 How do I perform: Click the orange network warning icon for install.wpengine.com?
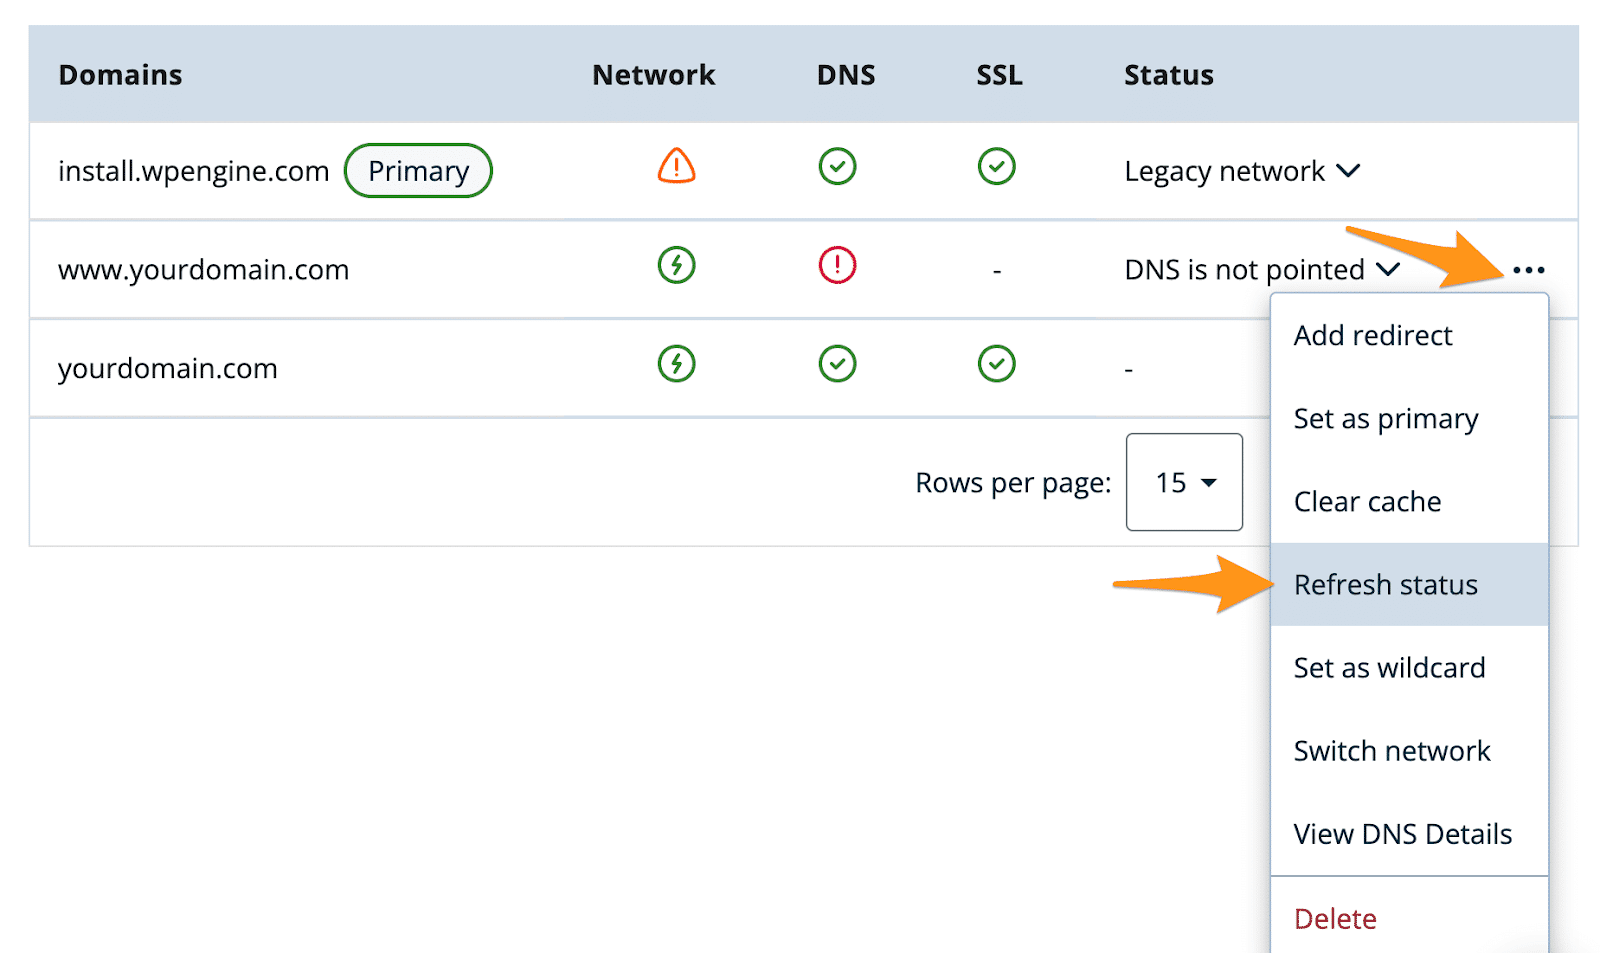pos(676,167)
